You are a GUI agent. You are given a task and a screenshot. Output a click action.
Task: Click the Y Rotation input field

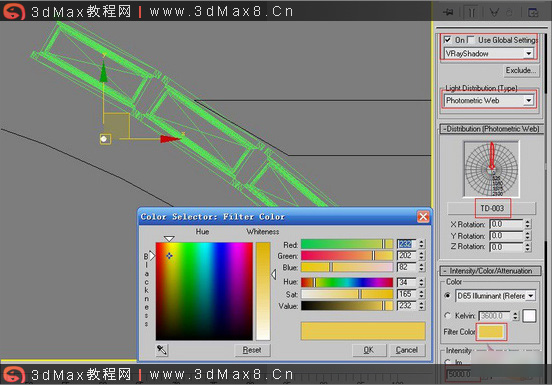point(506,235)
